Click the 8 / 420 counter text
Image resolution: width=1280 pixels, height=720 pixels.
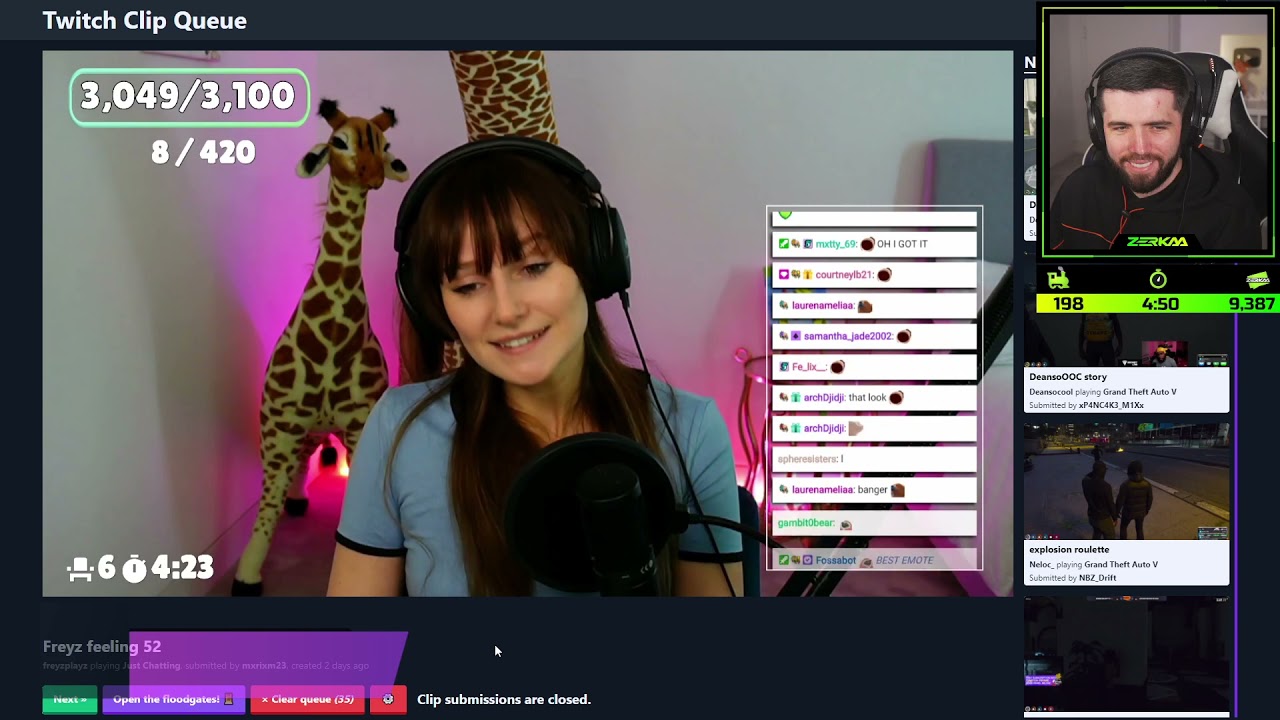(203, 152)
